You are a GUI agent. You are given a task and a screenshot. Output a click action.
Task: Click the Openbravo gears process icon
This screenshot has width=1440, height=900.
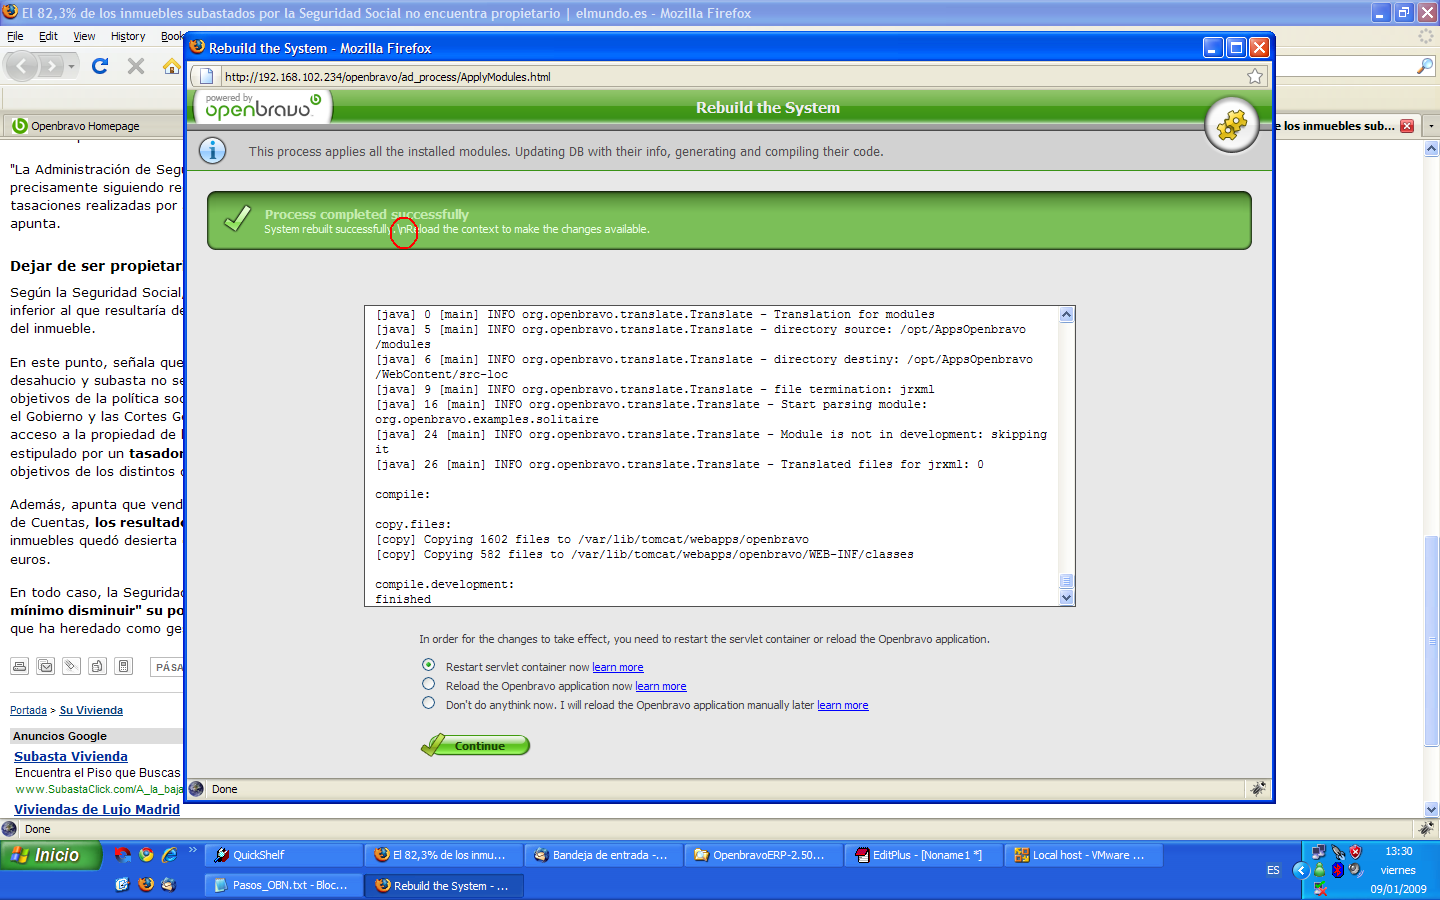click(x=1231, y=125)
